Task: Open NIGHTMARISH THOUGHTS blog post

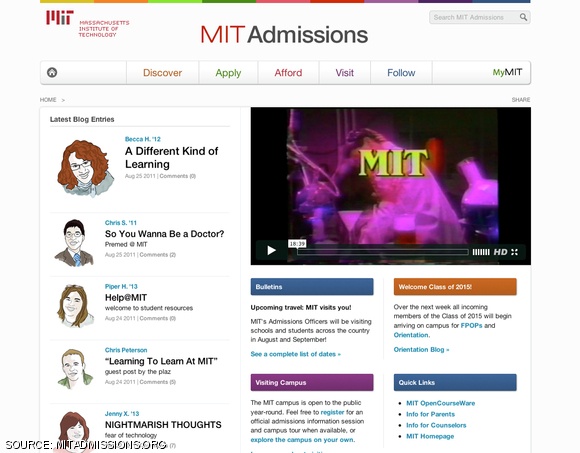Action: (163, 425)
